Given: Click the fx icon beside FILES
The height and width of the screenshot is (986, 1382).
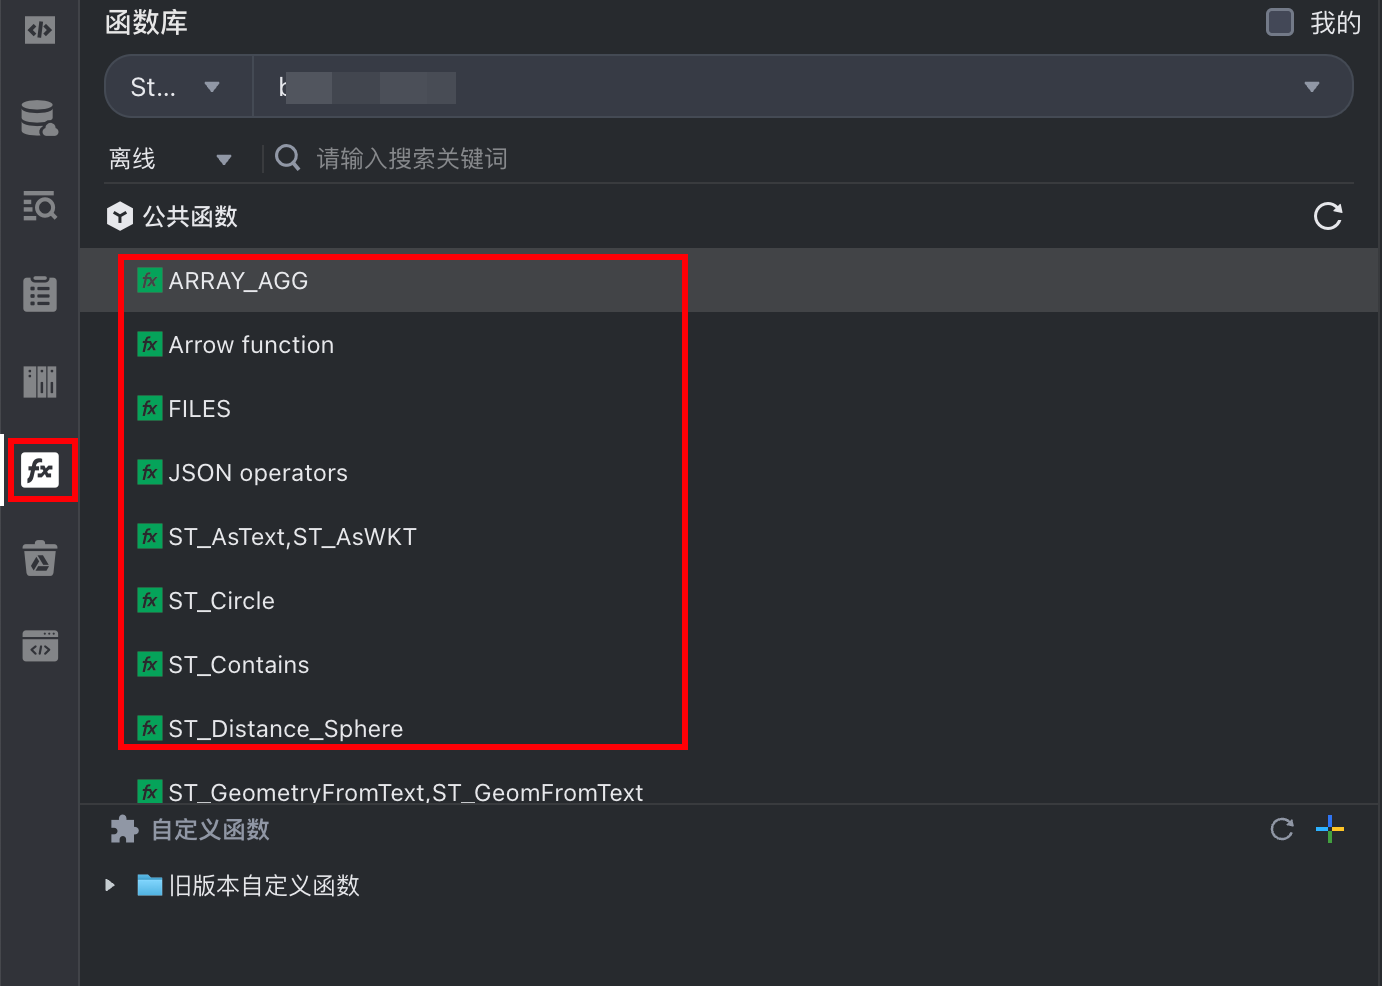Looking at the screenshot, I should click(150, 409).
